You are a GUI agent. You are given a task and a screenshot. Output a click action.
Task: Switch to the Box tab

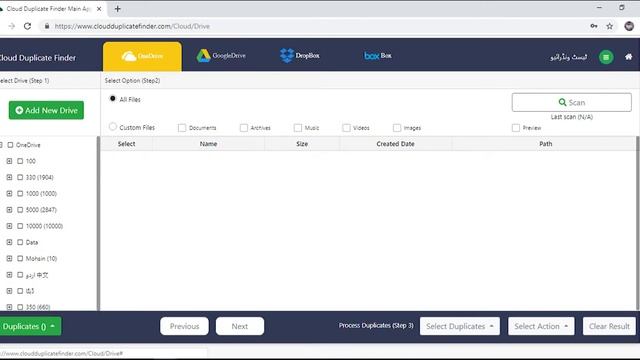[378, 56]
